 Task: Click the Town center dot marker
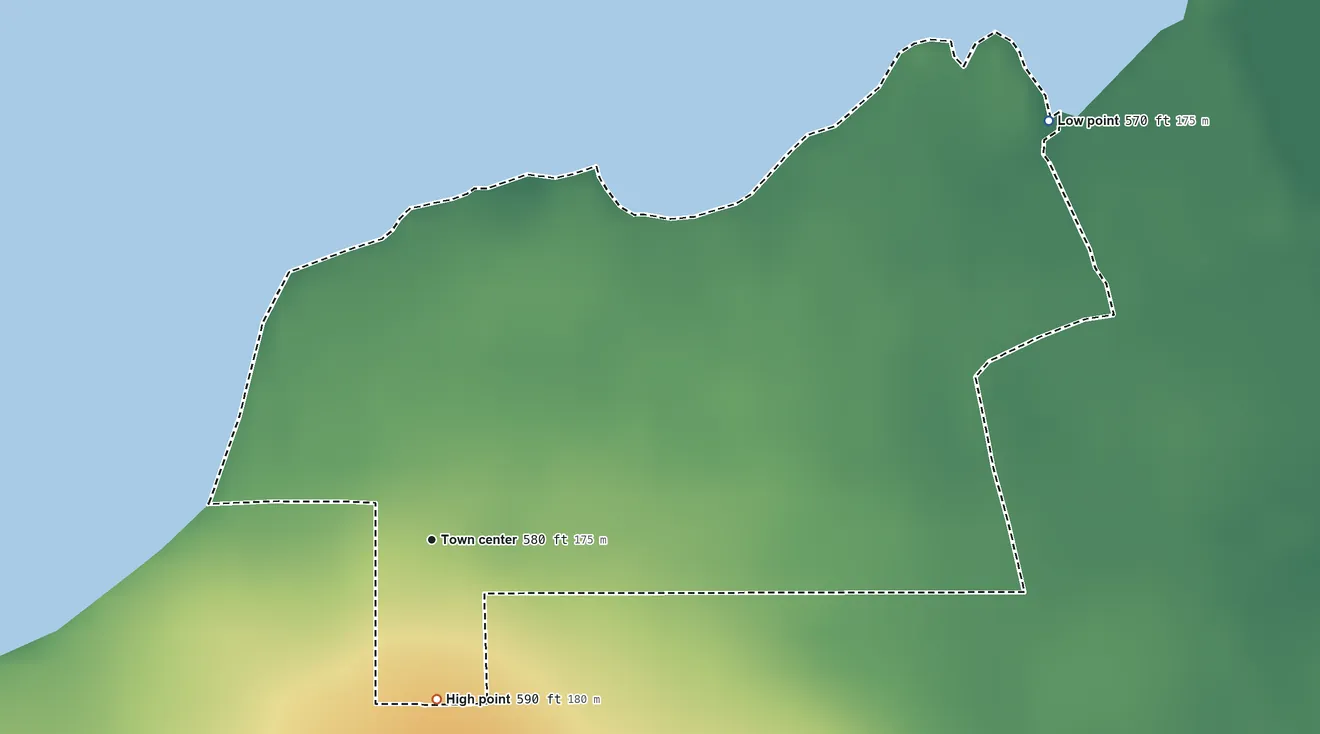[432, 540]
